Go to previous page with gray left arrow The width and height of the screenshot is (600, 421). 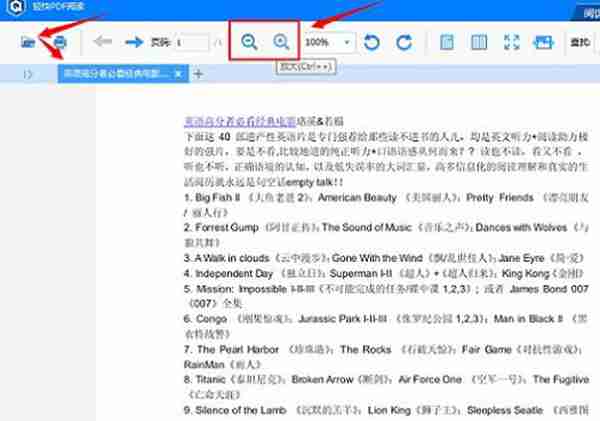coord(103,41)
